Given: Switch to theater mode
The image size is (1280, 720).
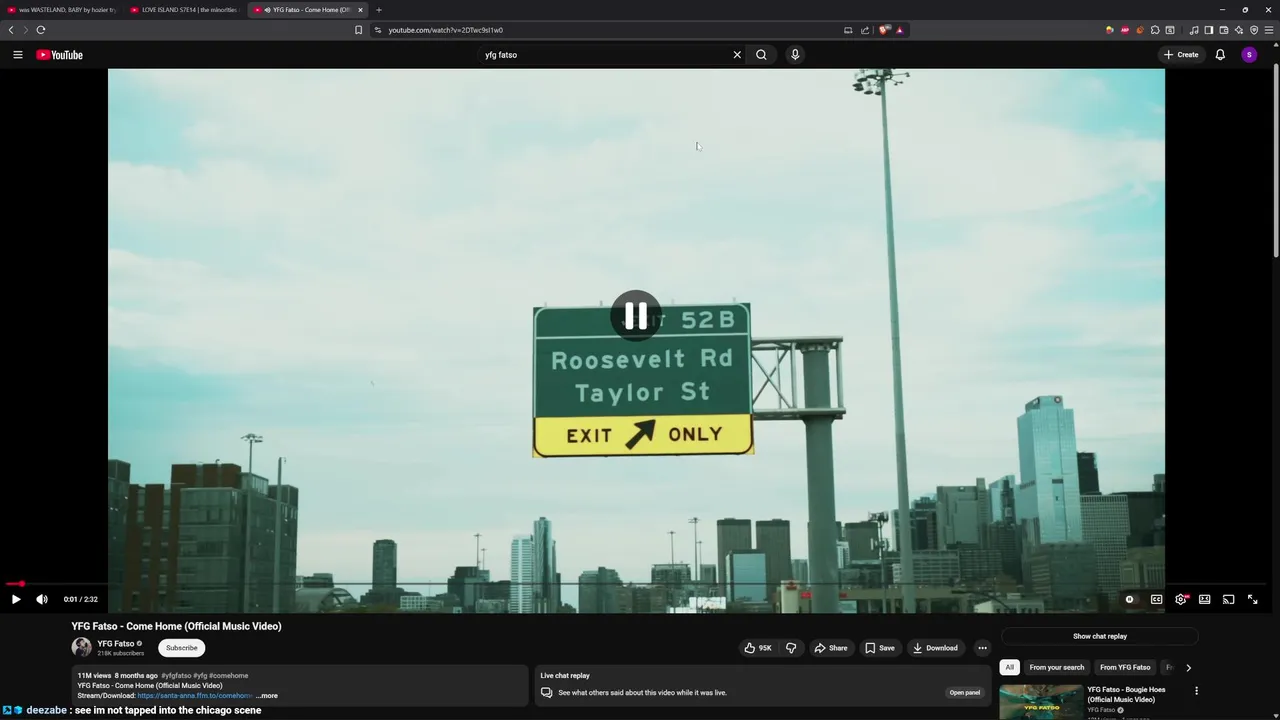Looking at the screenshot, I should [1204, 599].
